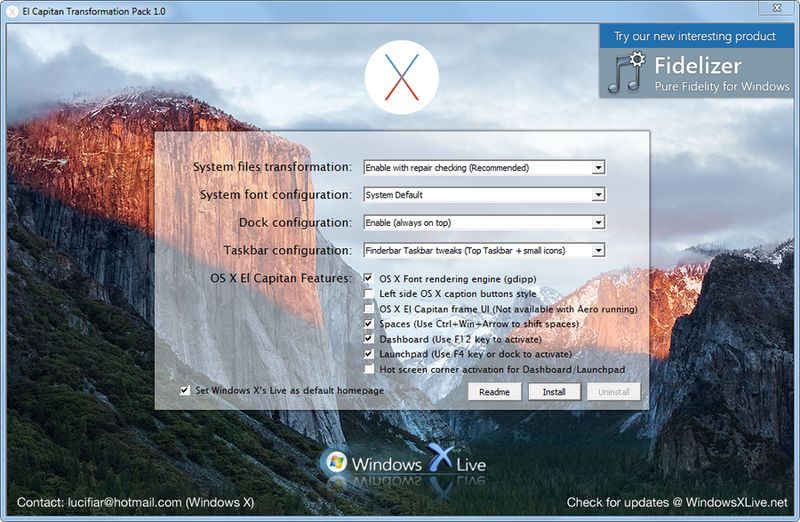This screenshot has width=800, height=522.
Task: Click the word 'Live' in the bottom logo
Action: pos(471,464)
